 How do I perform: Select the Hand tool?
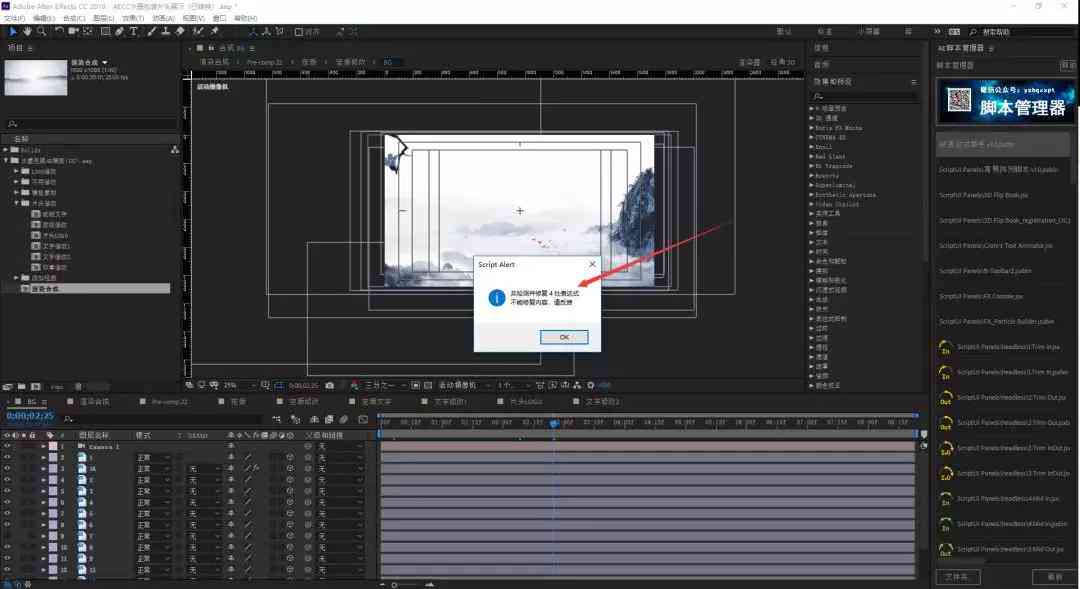[x=27, y=31]
